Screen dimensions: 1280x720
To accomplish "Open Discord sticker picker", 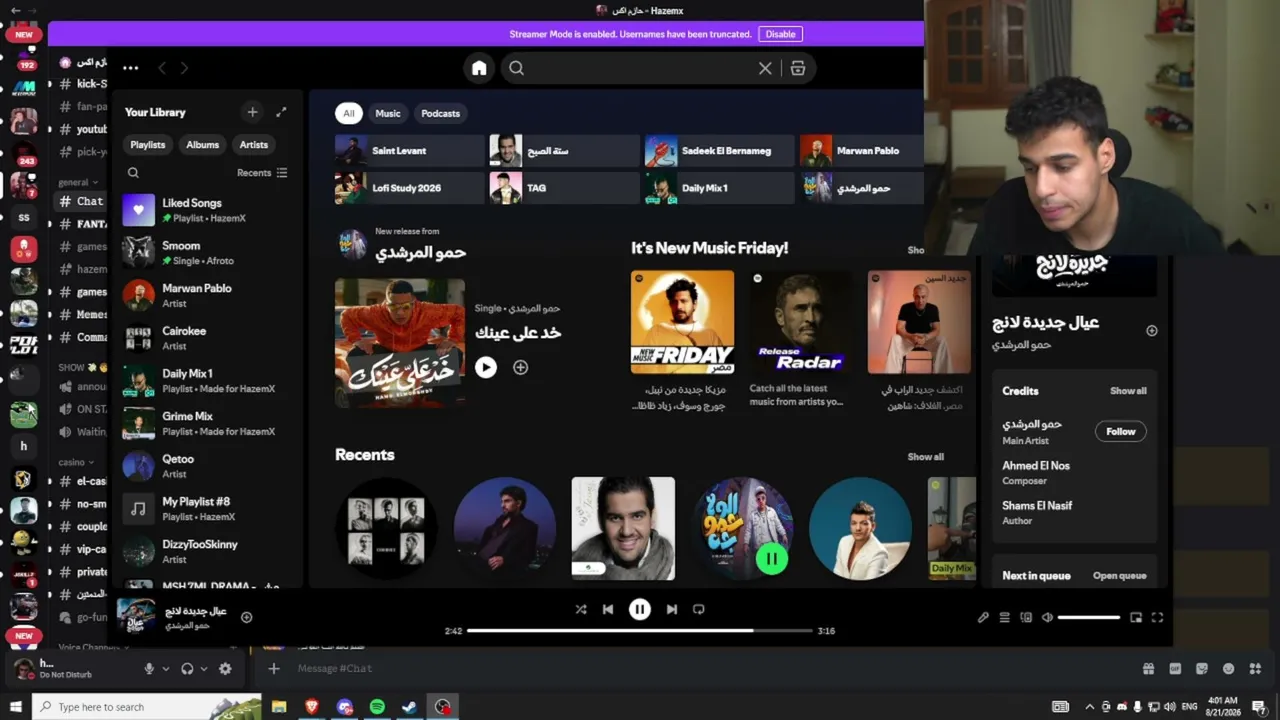I will (1201, 669).
